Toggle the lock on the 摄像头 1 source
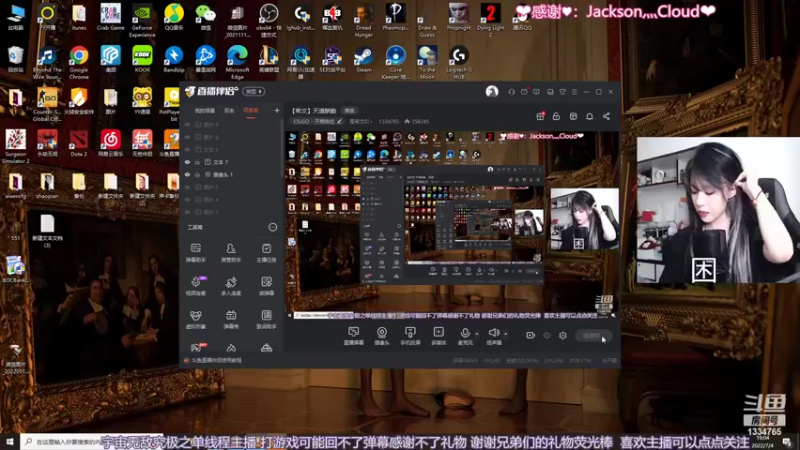800x450 pixels. 197,174
